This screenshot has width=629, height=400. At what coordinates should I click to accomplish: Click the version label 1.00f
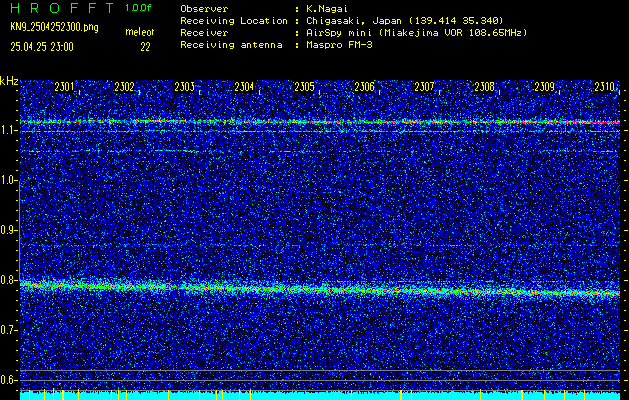[138, 8]
